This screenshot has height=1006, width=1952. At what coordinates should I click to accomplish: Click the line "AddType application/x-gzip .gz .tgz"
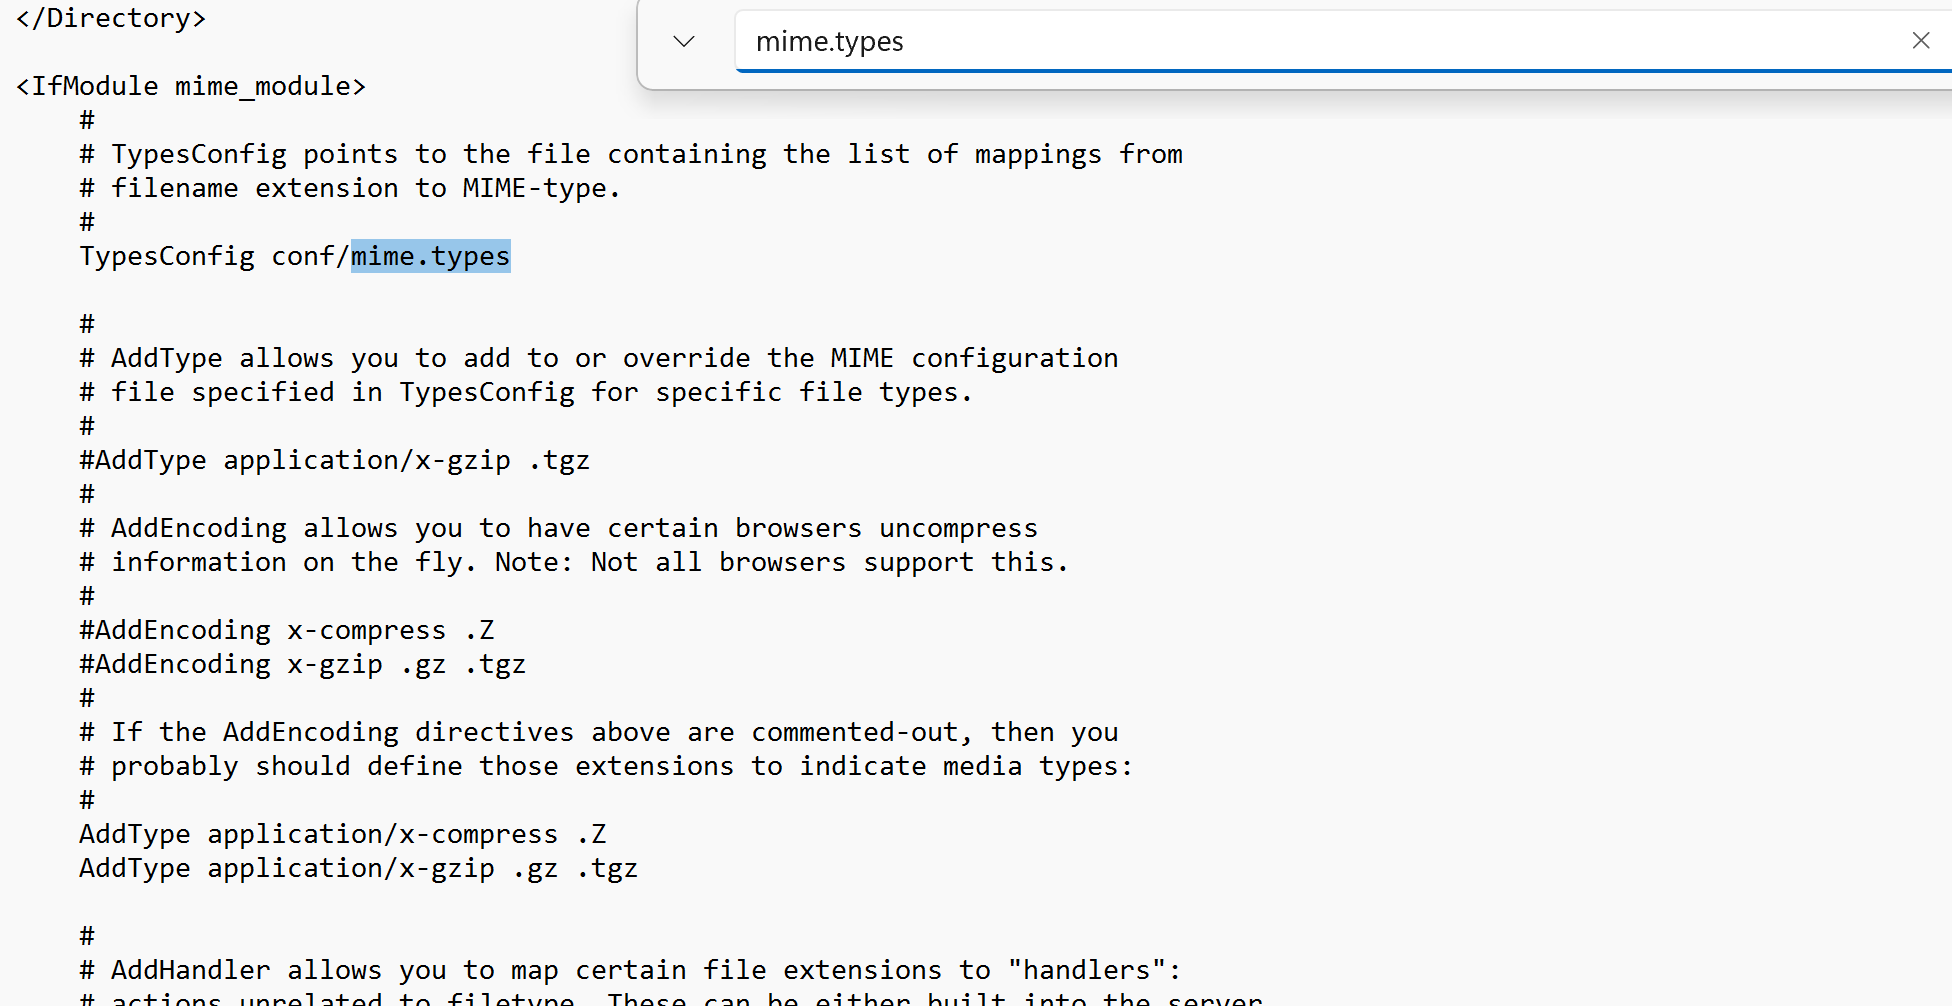(x=359, y=868)
